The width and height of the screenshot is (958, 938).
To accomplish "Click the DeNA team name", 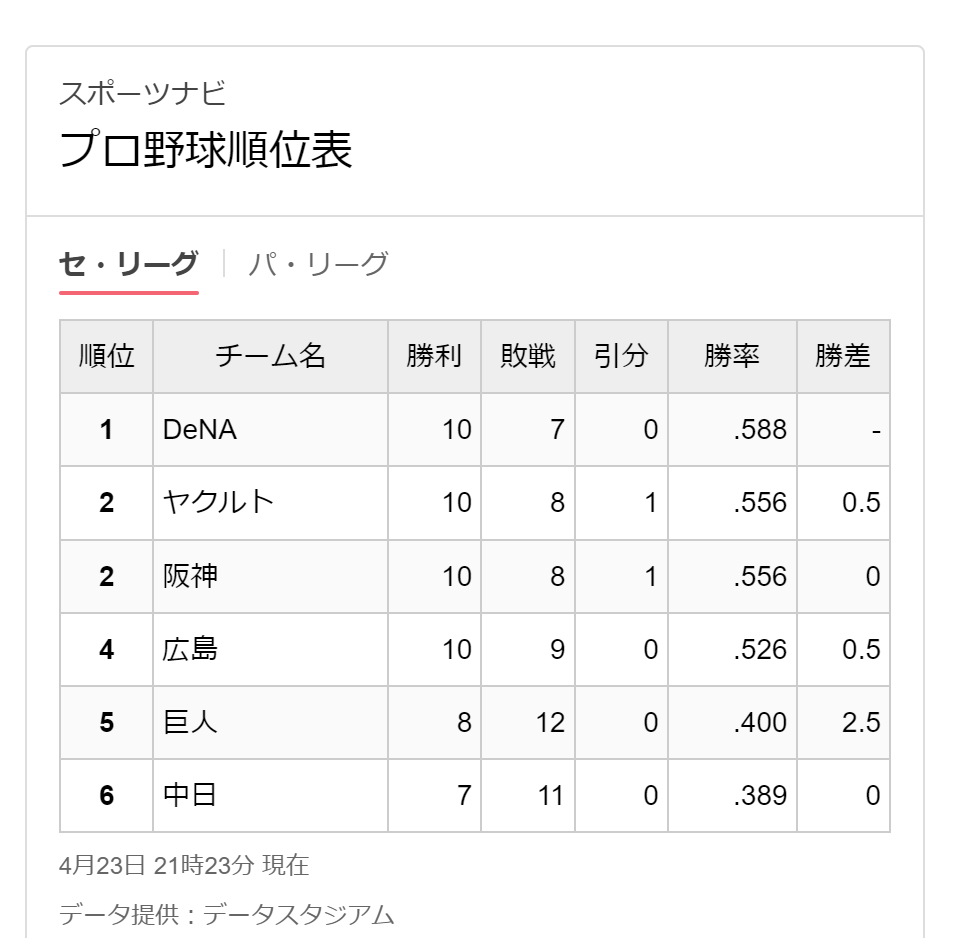I will pyautogui.click(x=200, y=430).
